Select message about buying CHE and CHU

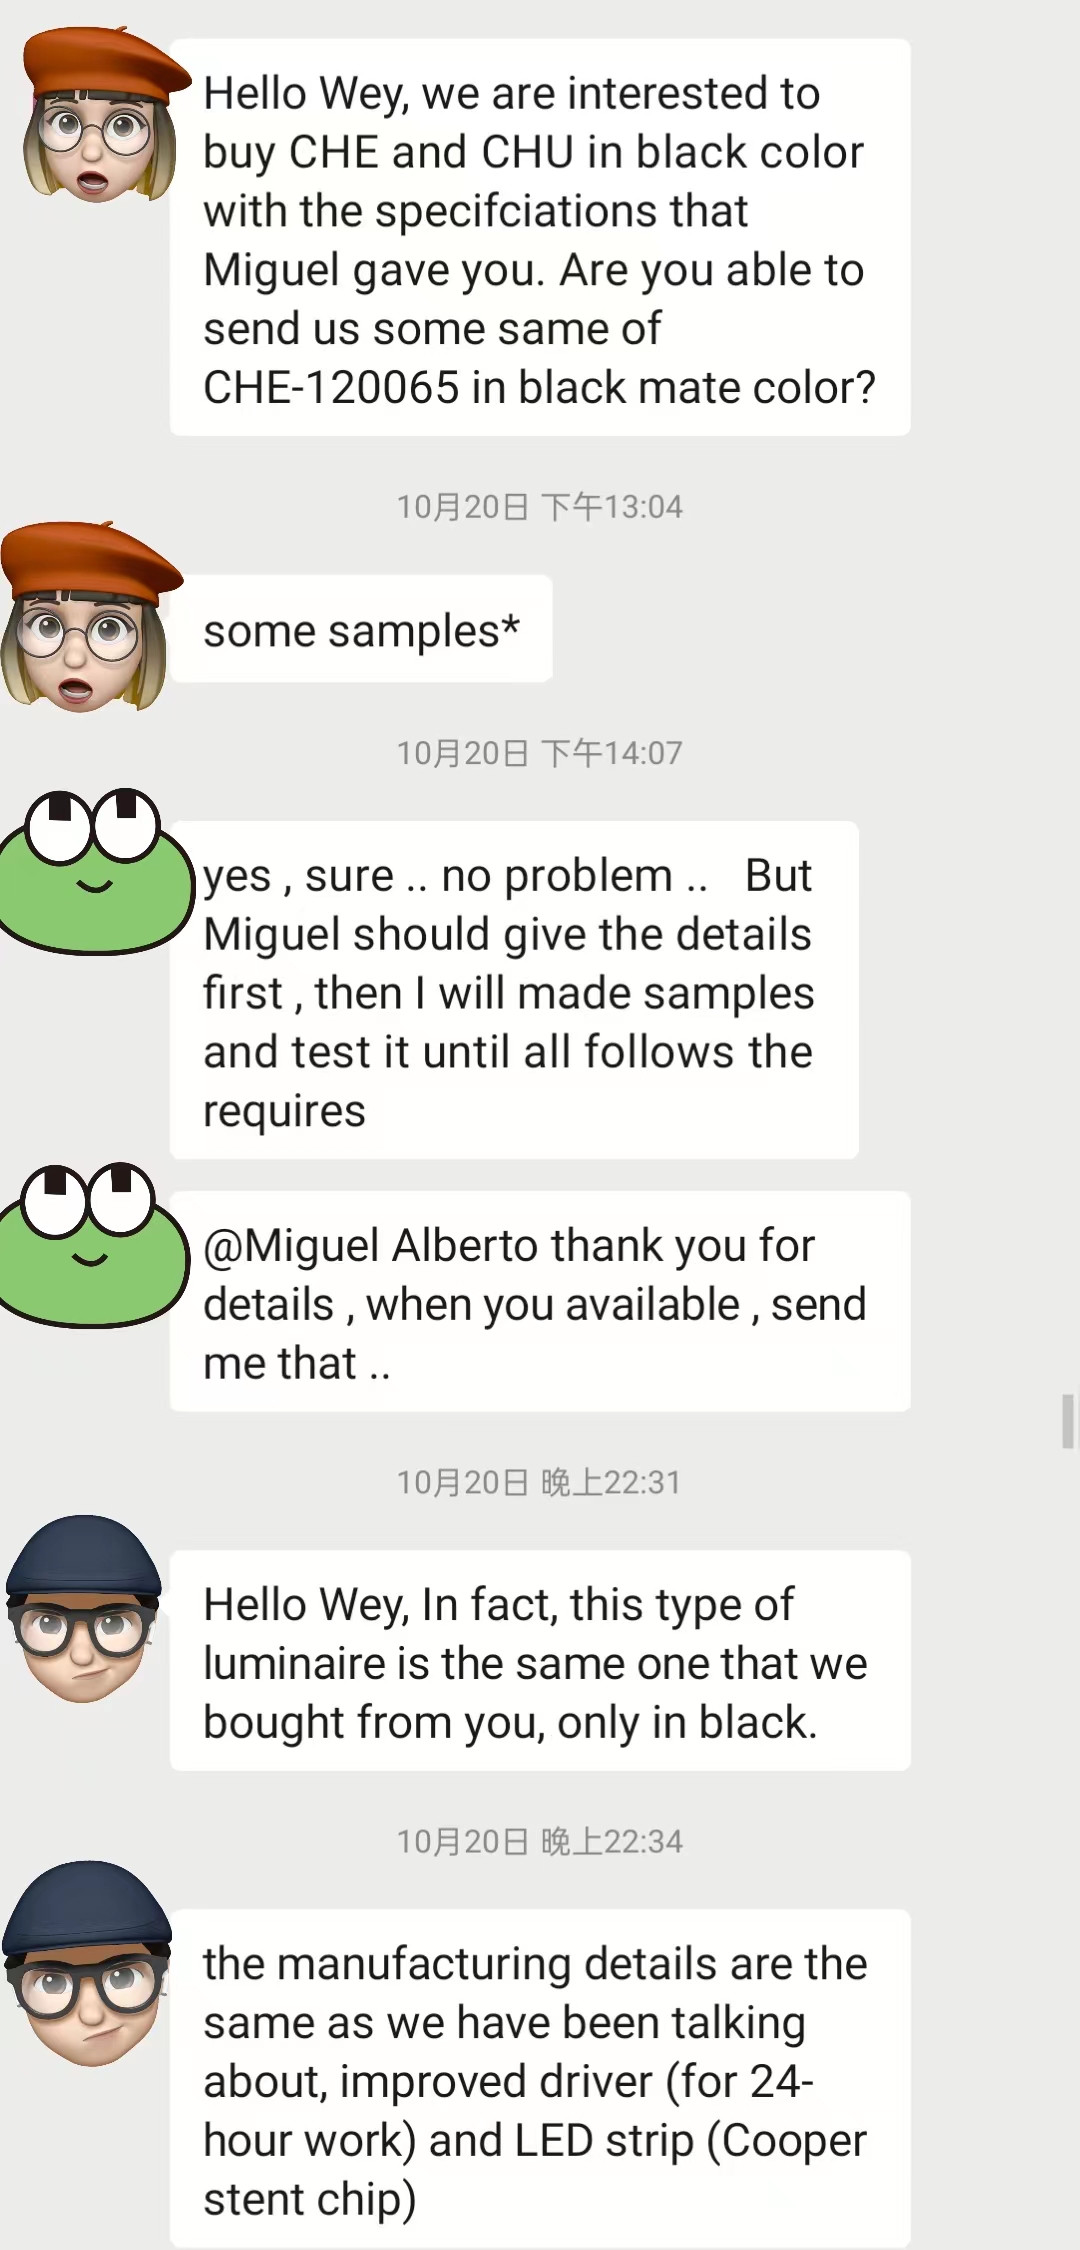[539, 238]
